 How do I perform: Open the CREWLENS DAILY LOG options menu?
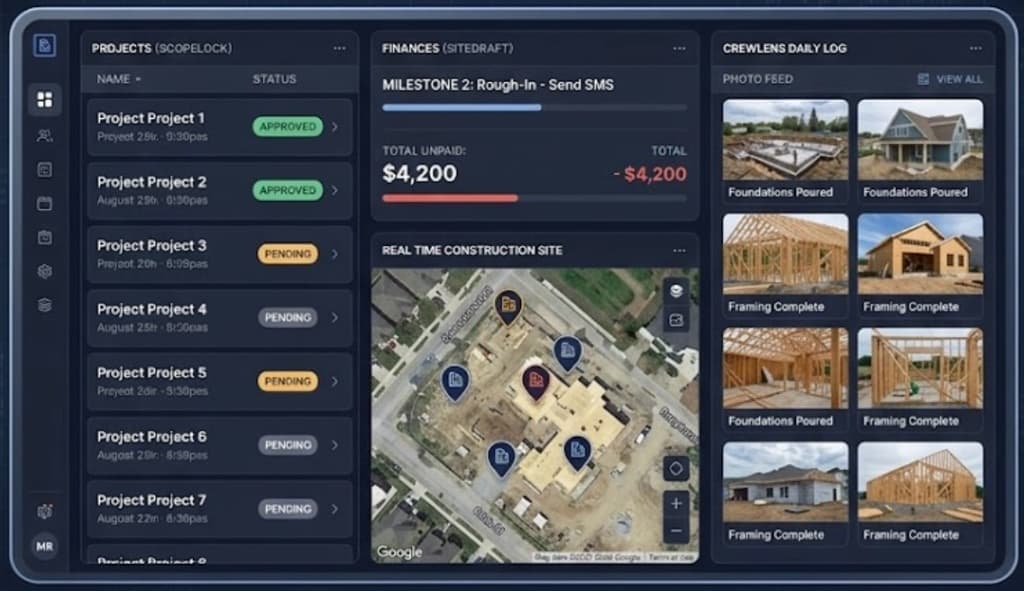pyautogui.click(x=975, y=47)
